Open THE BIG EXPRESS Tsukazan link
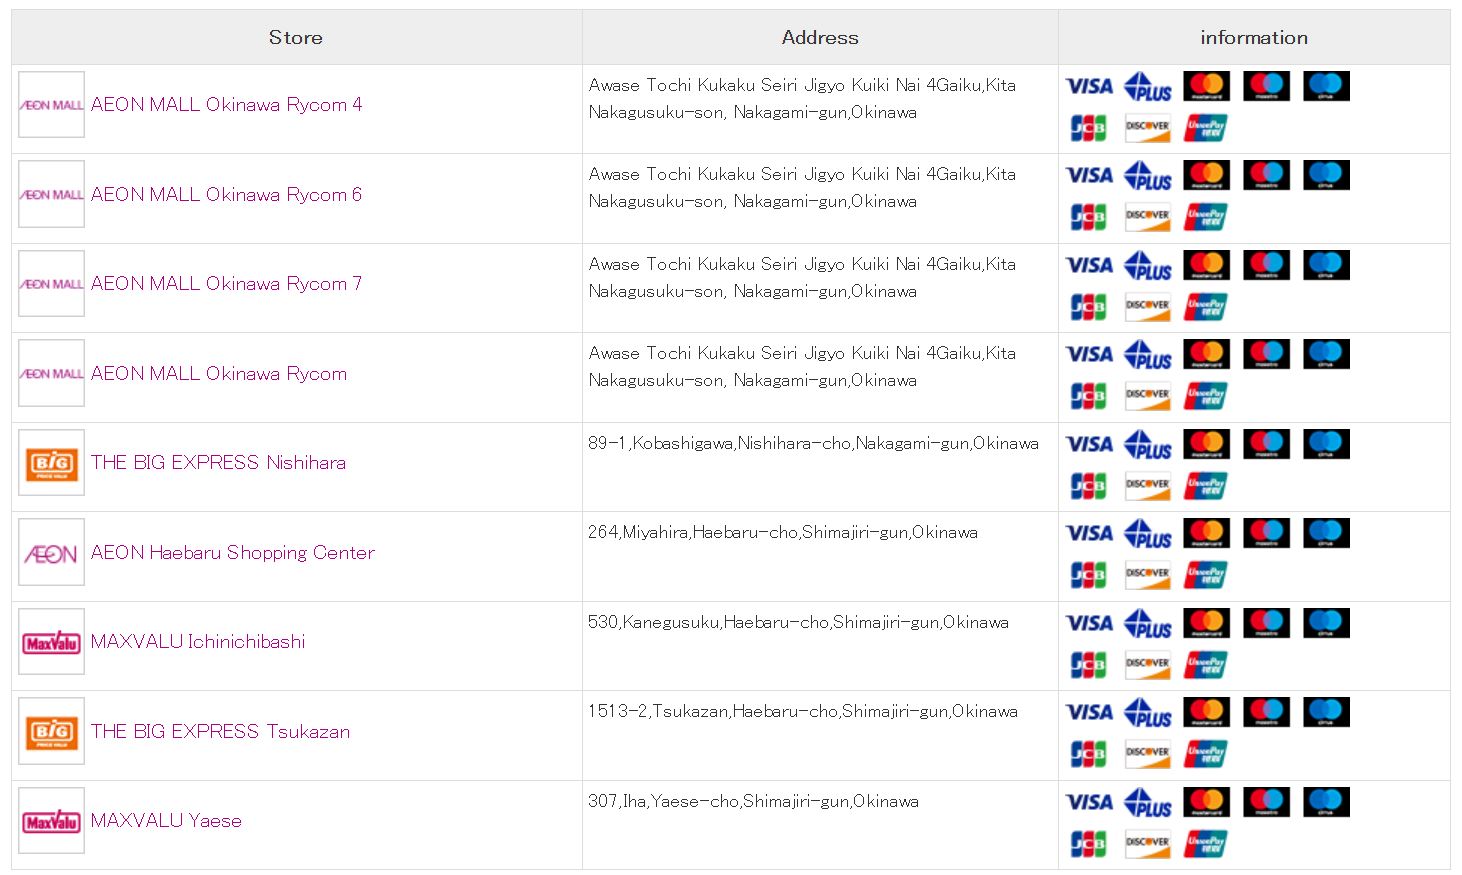The height and width of the screenshot is (875, 1462). point(221,731)
